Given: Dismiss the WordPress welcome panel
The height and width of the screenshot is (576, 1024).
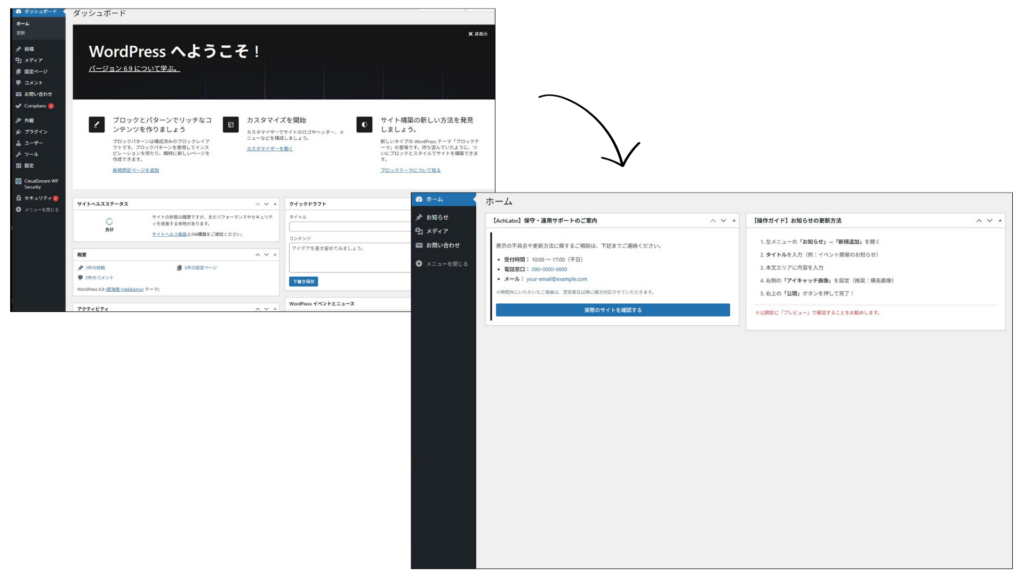Looking at the screenshot, I should pyautogui.click(x=480, y=34).
